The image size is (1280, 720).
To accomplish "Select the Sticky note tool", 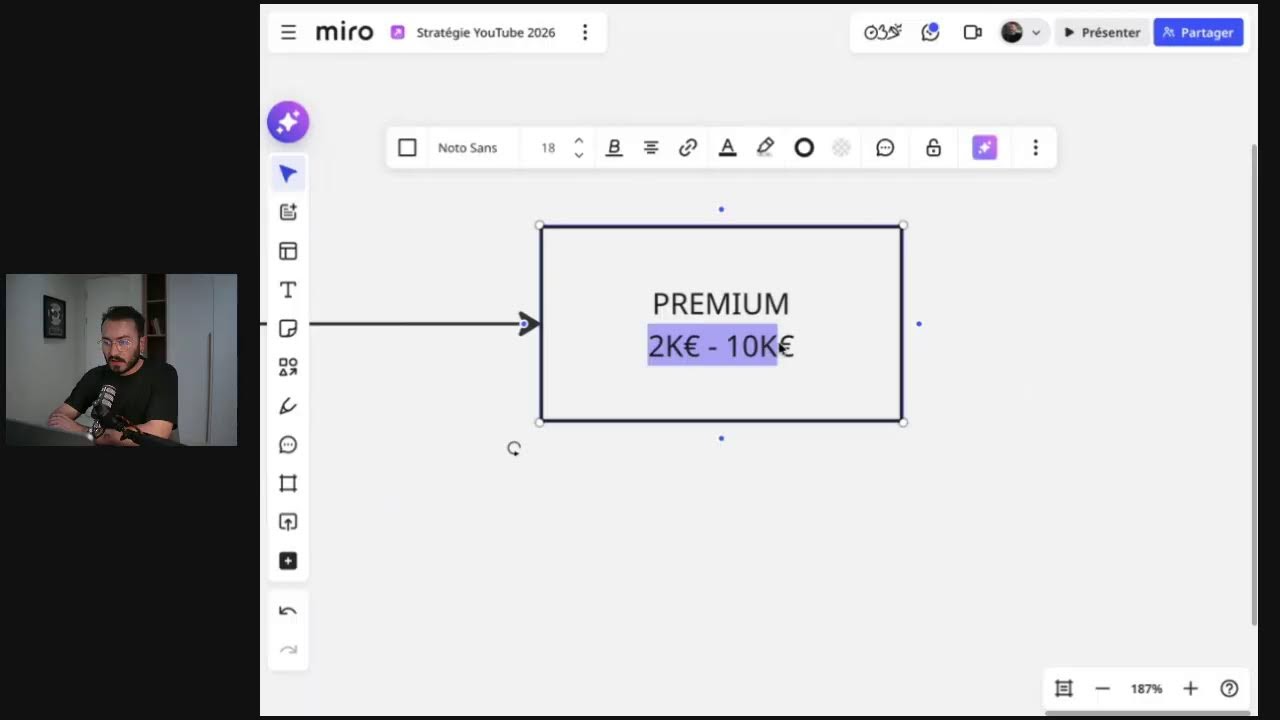I will point(288,328).
